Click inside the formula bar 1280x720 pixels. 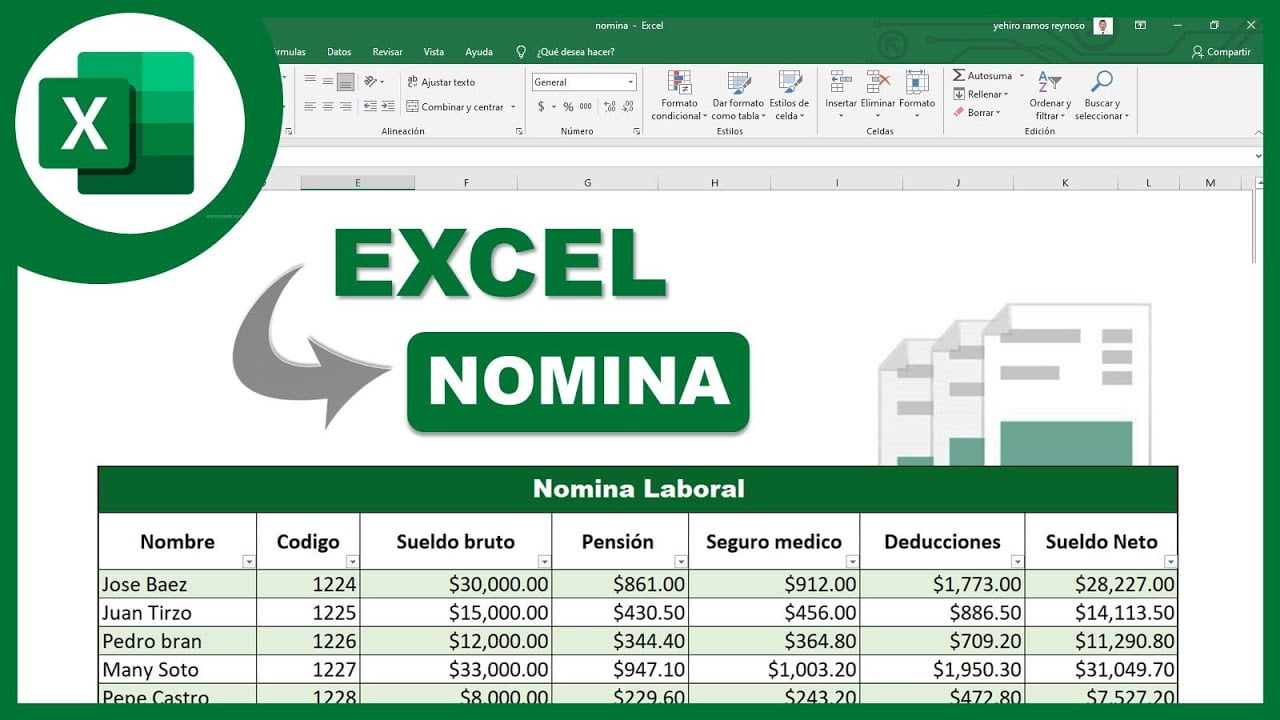click(x=760, y=156)
